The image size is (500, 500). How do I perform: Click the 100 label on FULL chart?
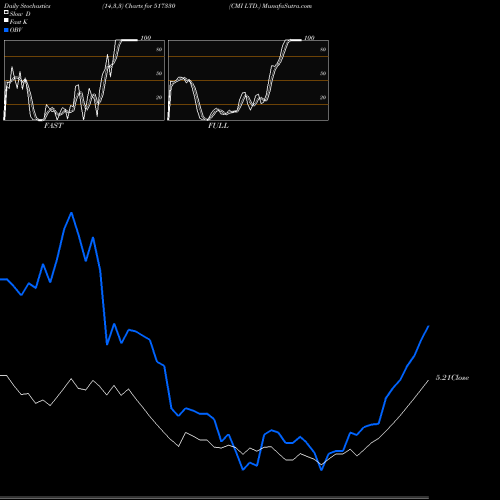point(309,38)
